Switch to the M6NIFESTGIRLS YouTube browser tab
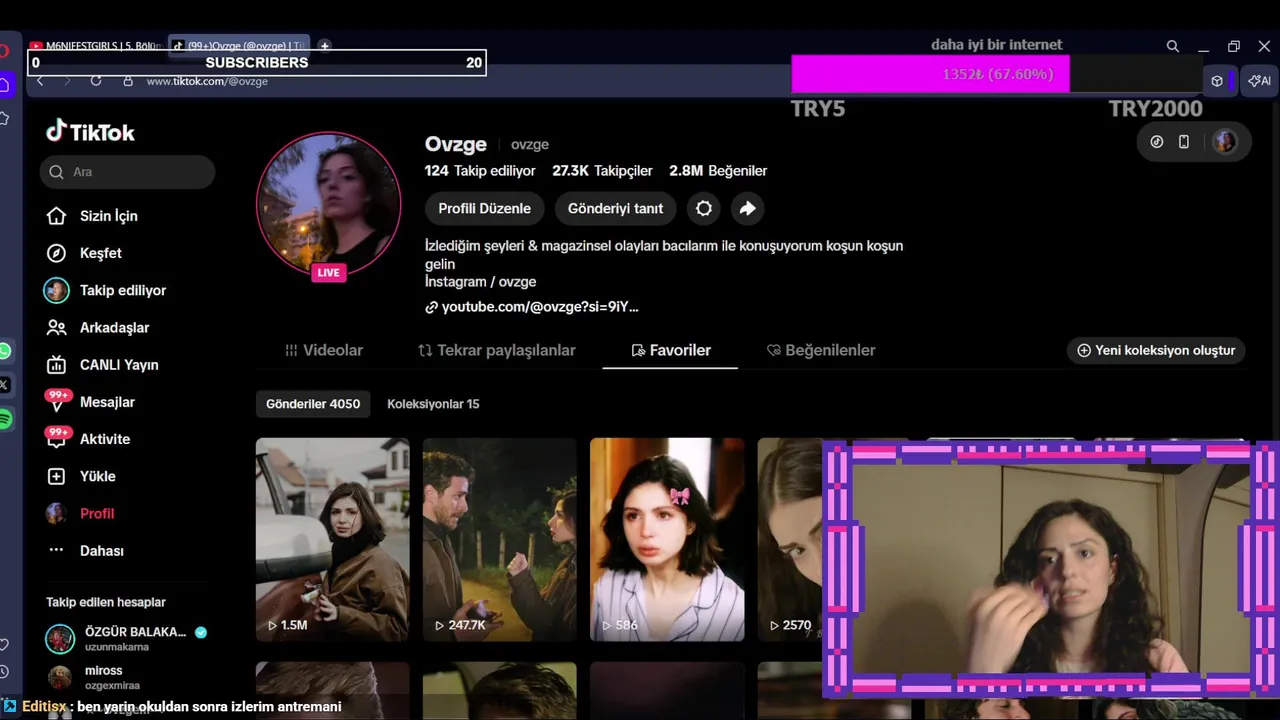The width and height of the screenshot is (1280, 720). coord(96,46)
